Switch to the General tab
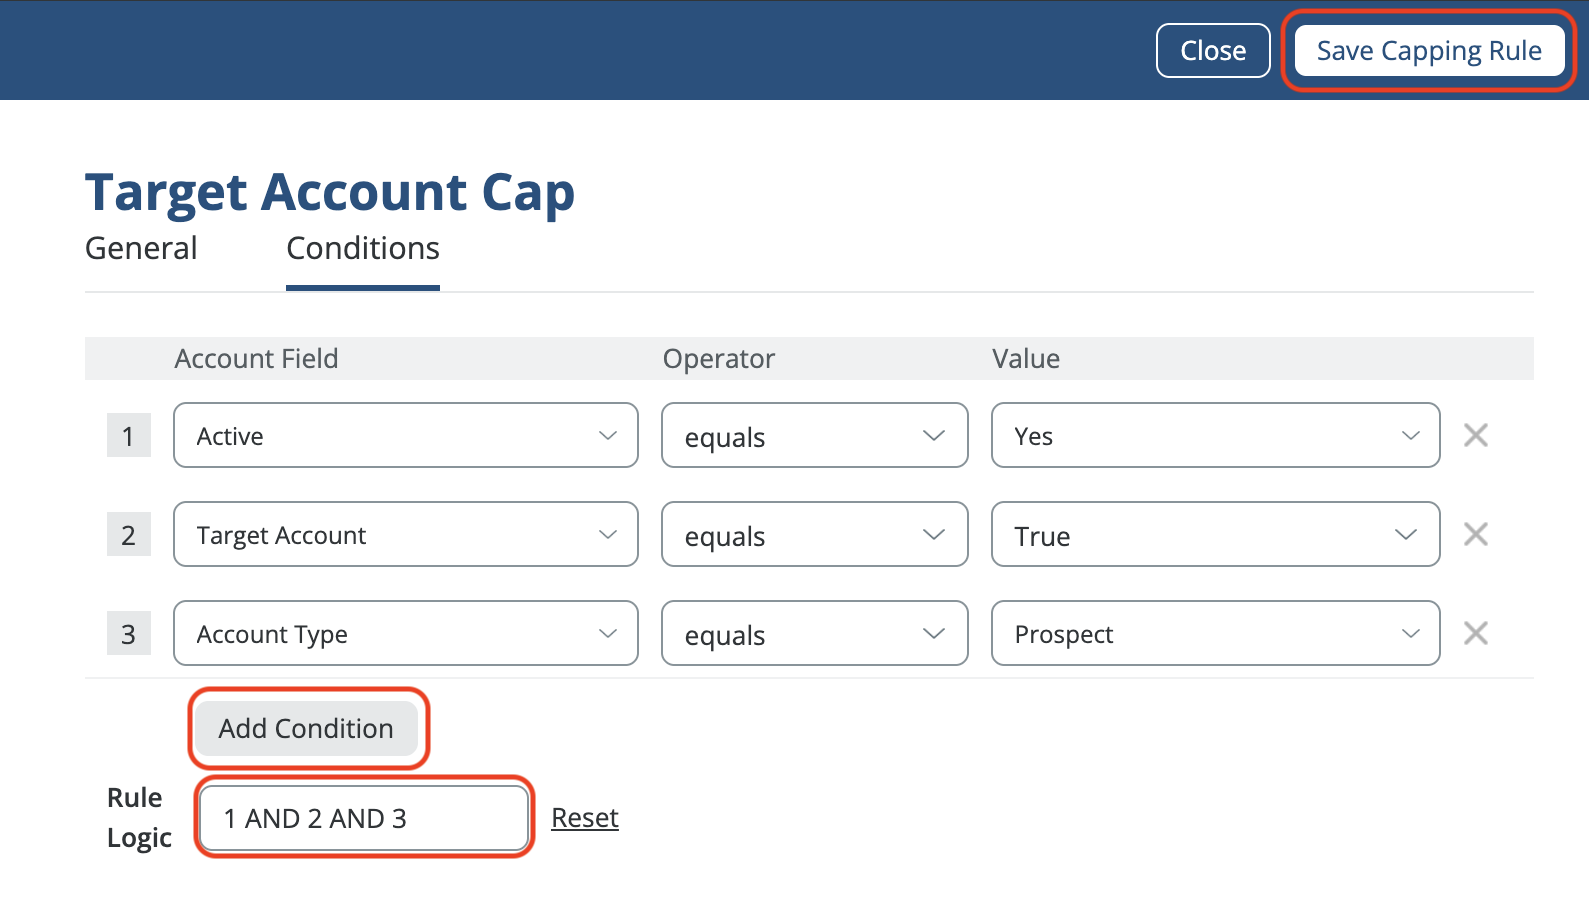This screenshot has height=916, width=1589. click(x=141, y=248)
